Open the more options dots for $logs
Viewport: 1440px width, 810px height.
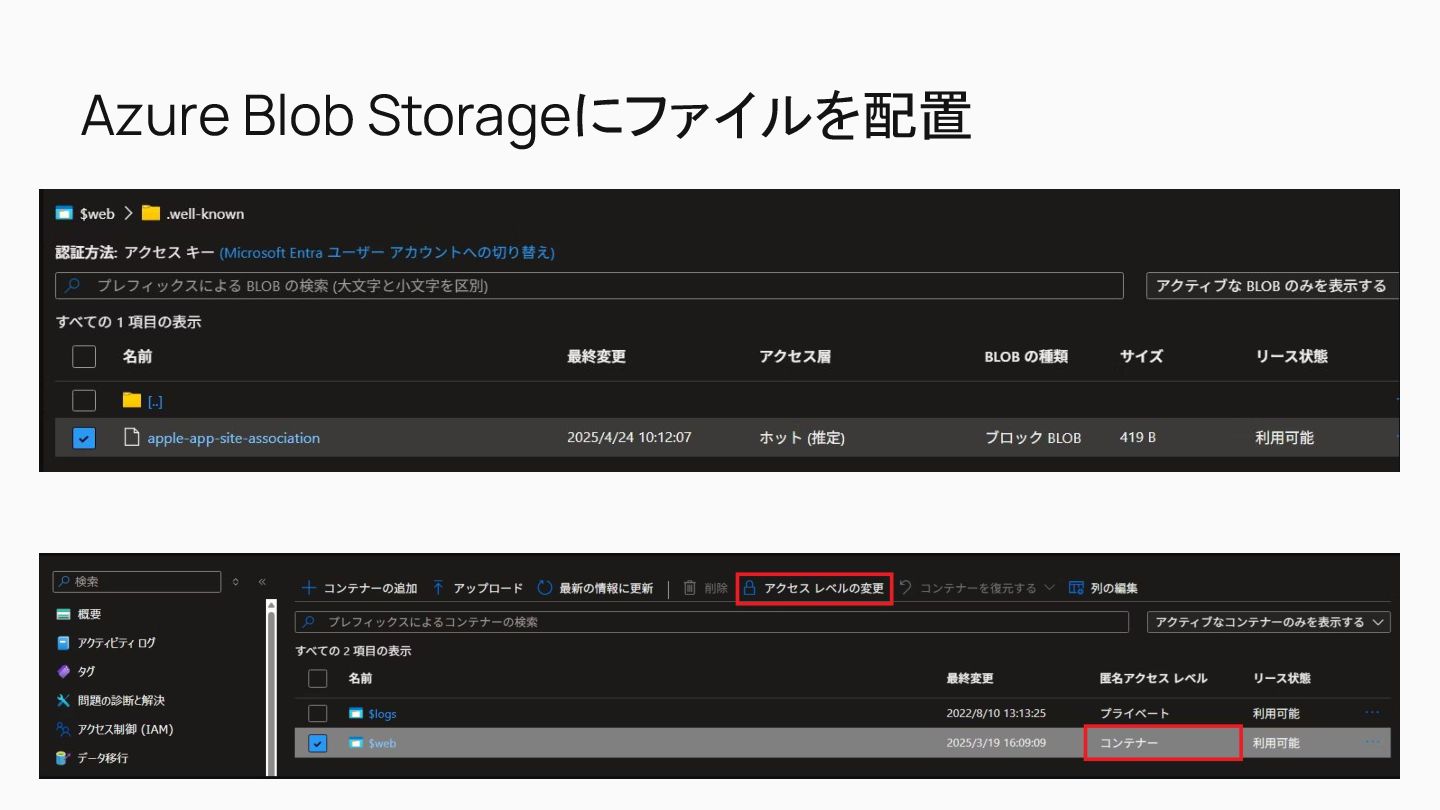pyautogui.click(x=1372, y=712)
